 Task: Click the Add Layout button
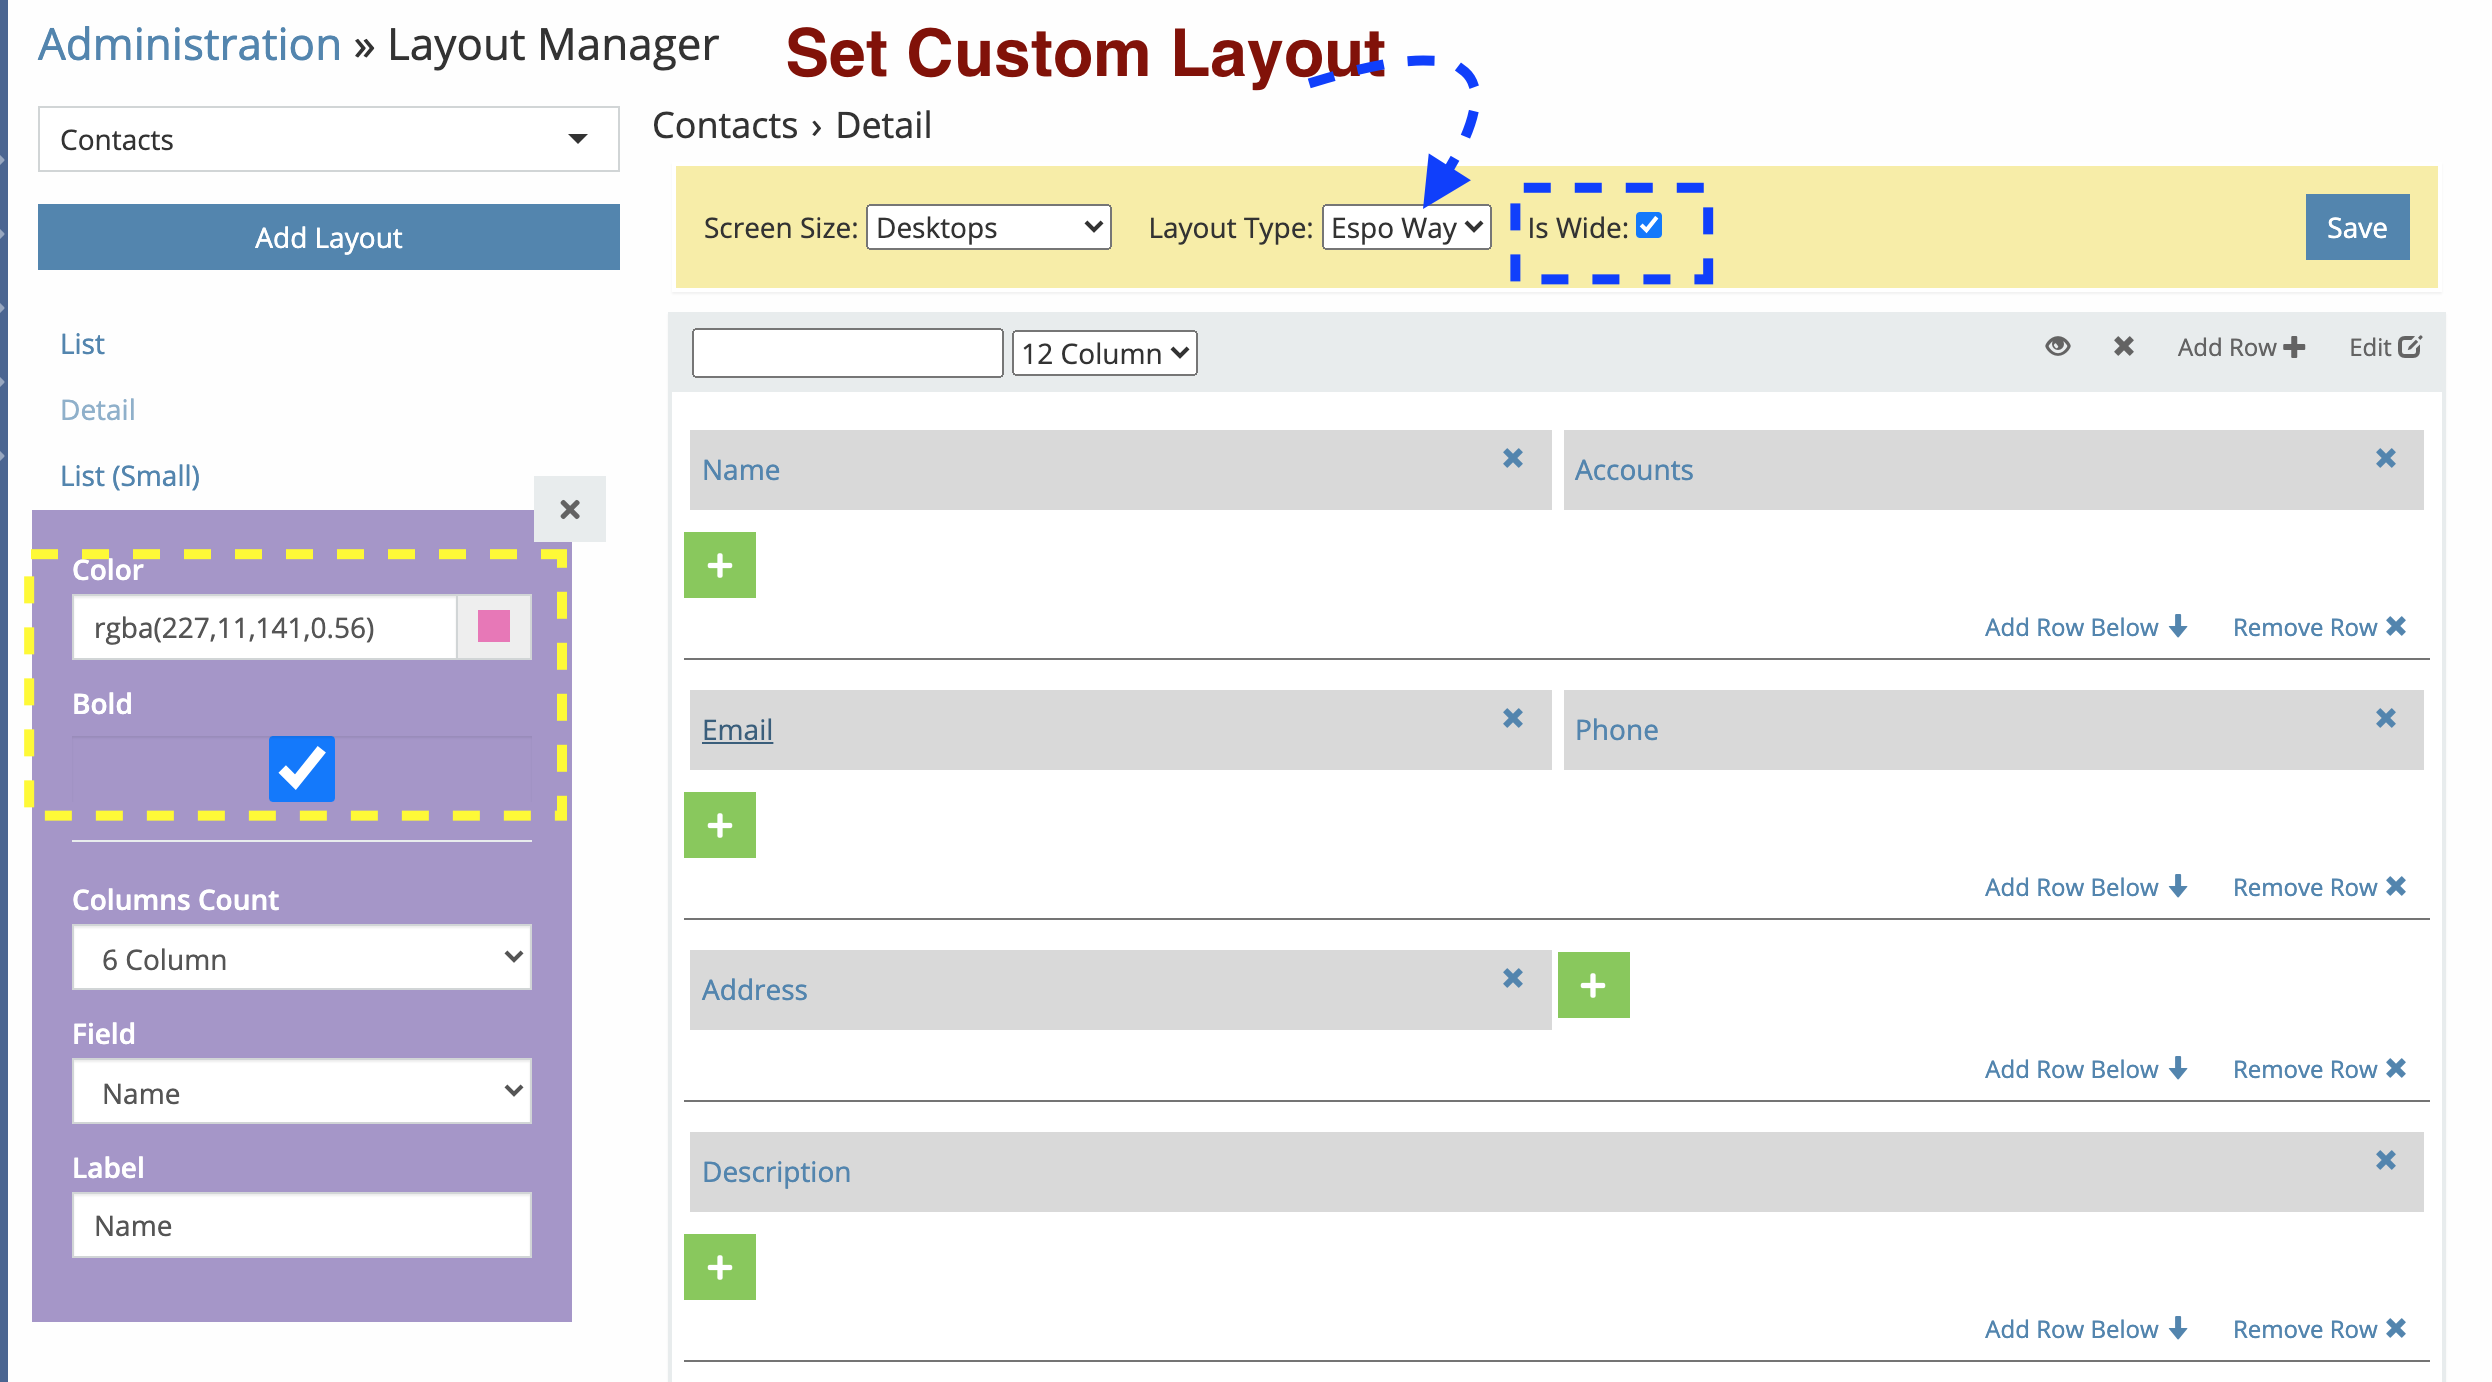[x=328, y=237]
